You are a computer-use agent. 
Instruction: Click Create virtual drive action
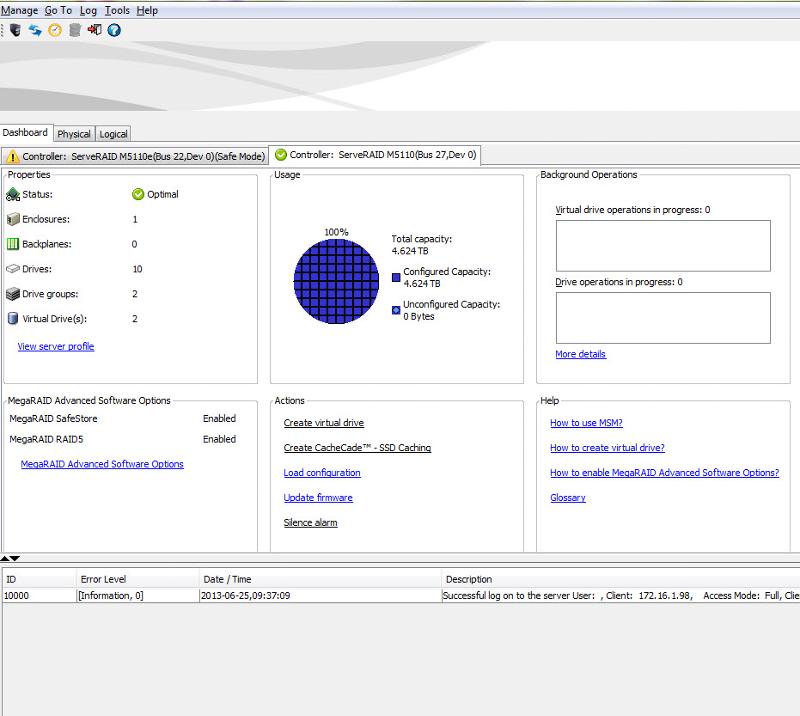323,423
